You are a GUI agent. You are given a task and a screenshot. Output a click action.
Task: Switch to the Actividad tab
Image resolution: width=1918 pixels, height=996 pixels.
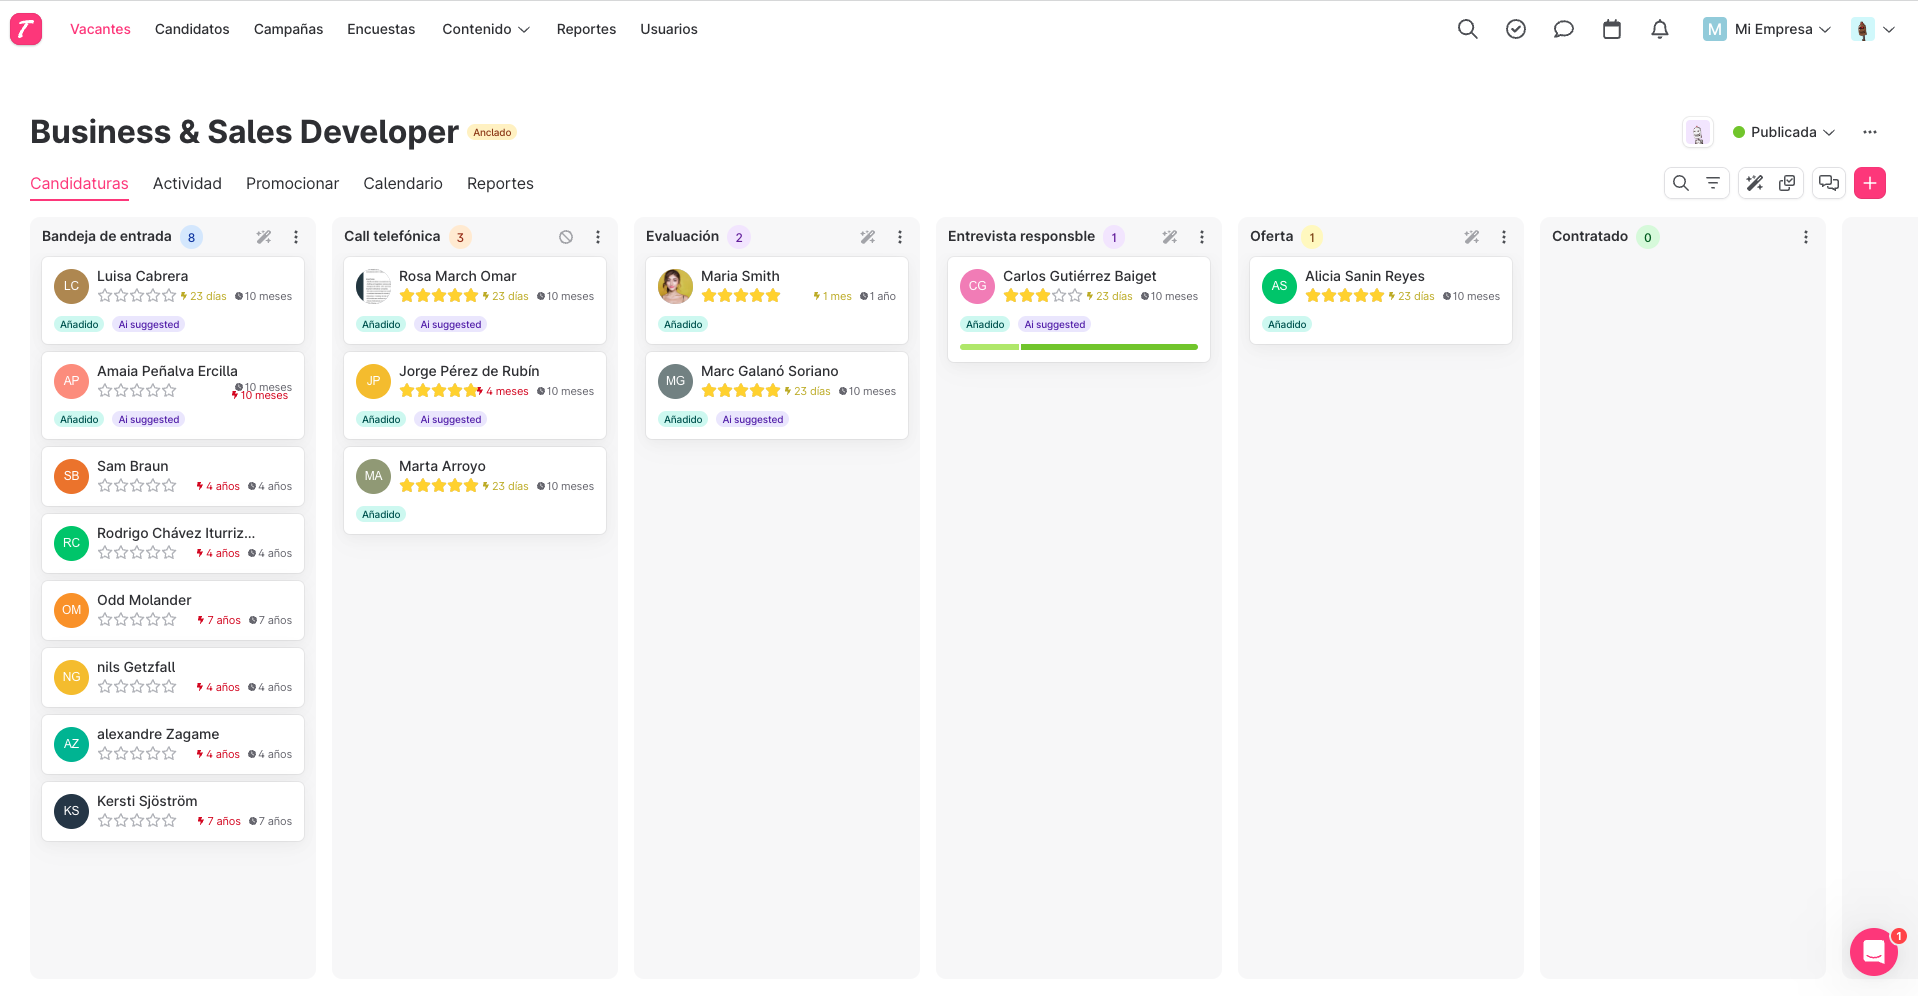pos(187,183)
